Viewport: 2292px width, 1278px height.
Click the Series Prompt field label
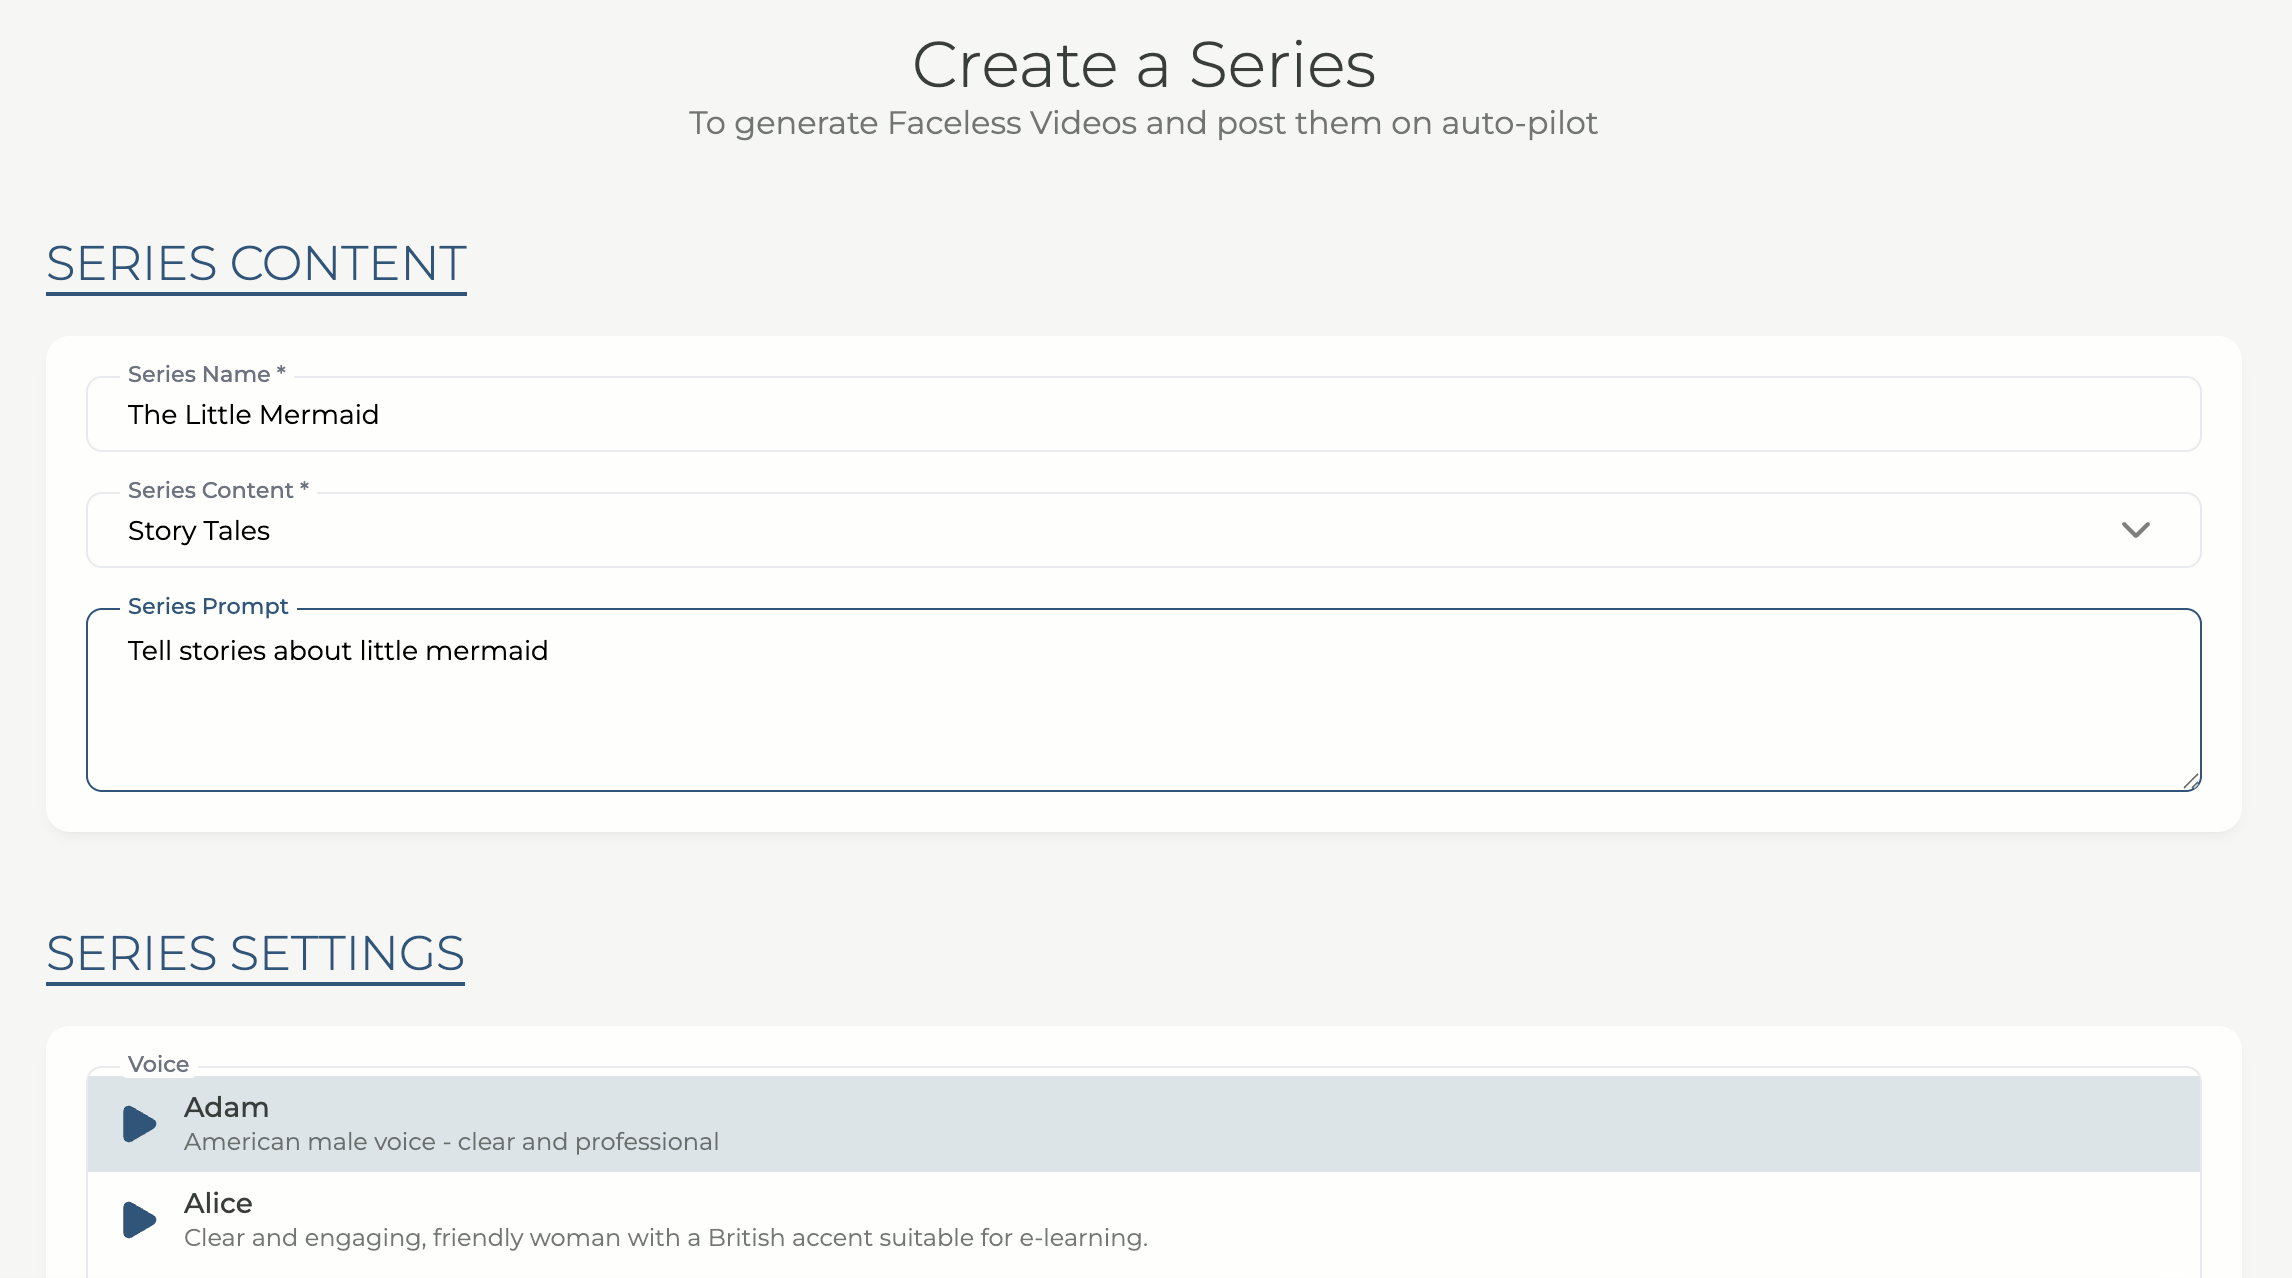pyautogui.click(x=208, y=606)
